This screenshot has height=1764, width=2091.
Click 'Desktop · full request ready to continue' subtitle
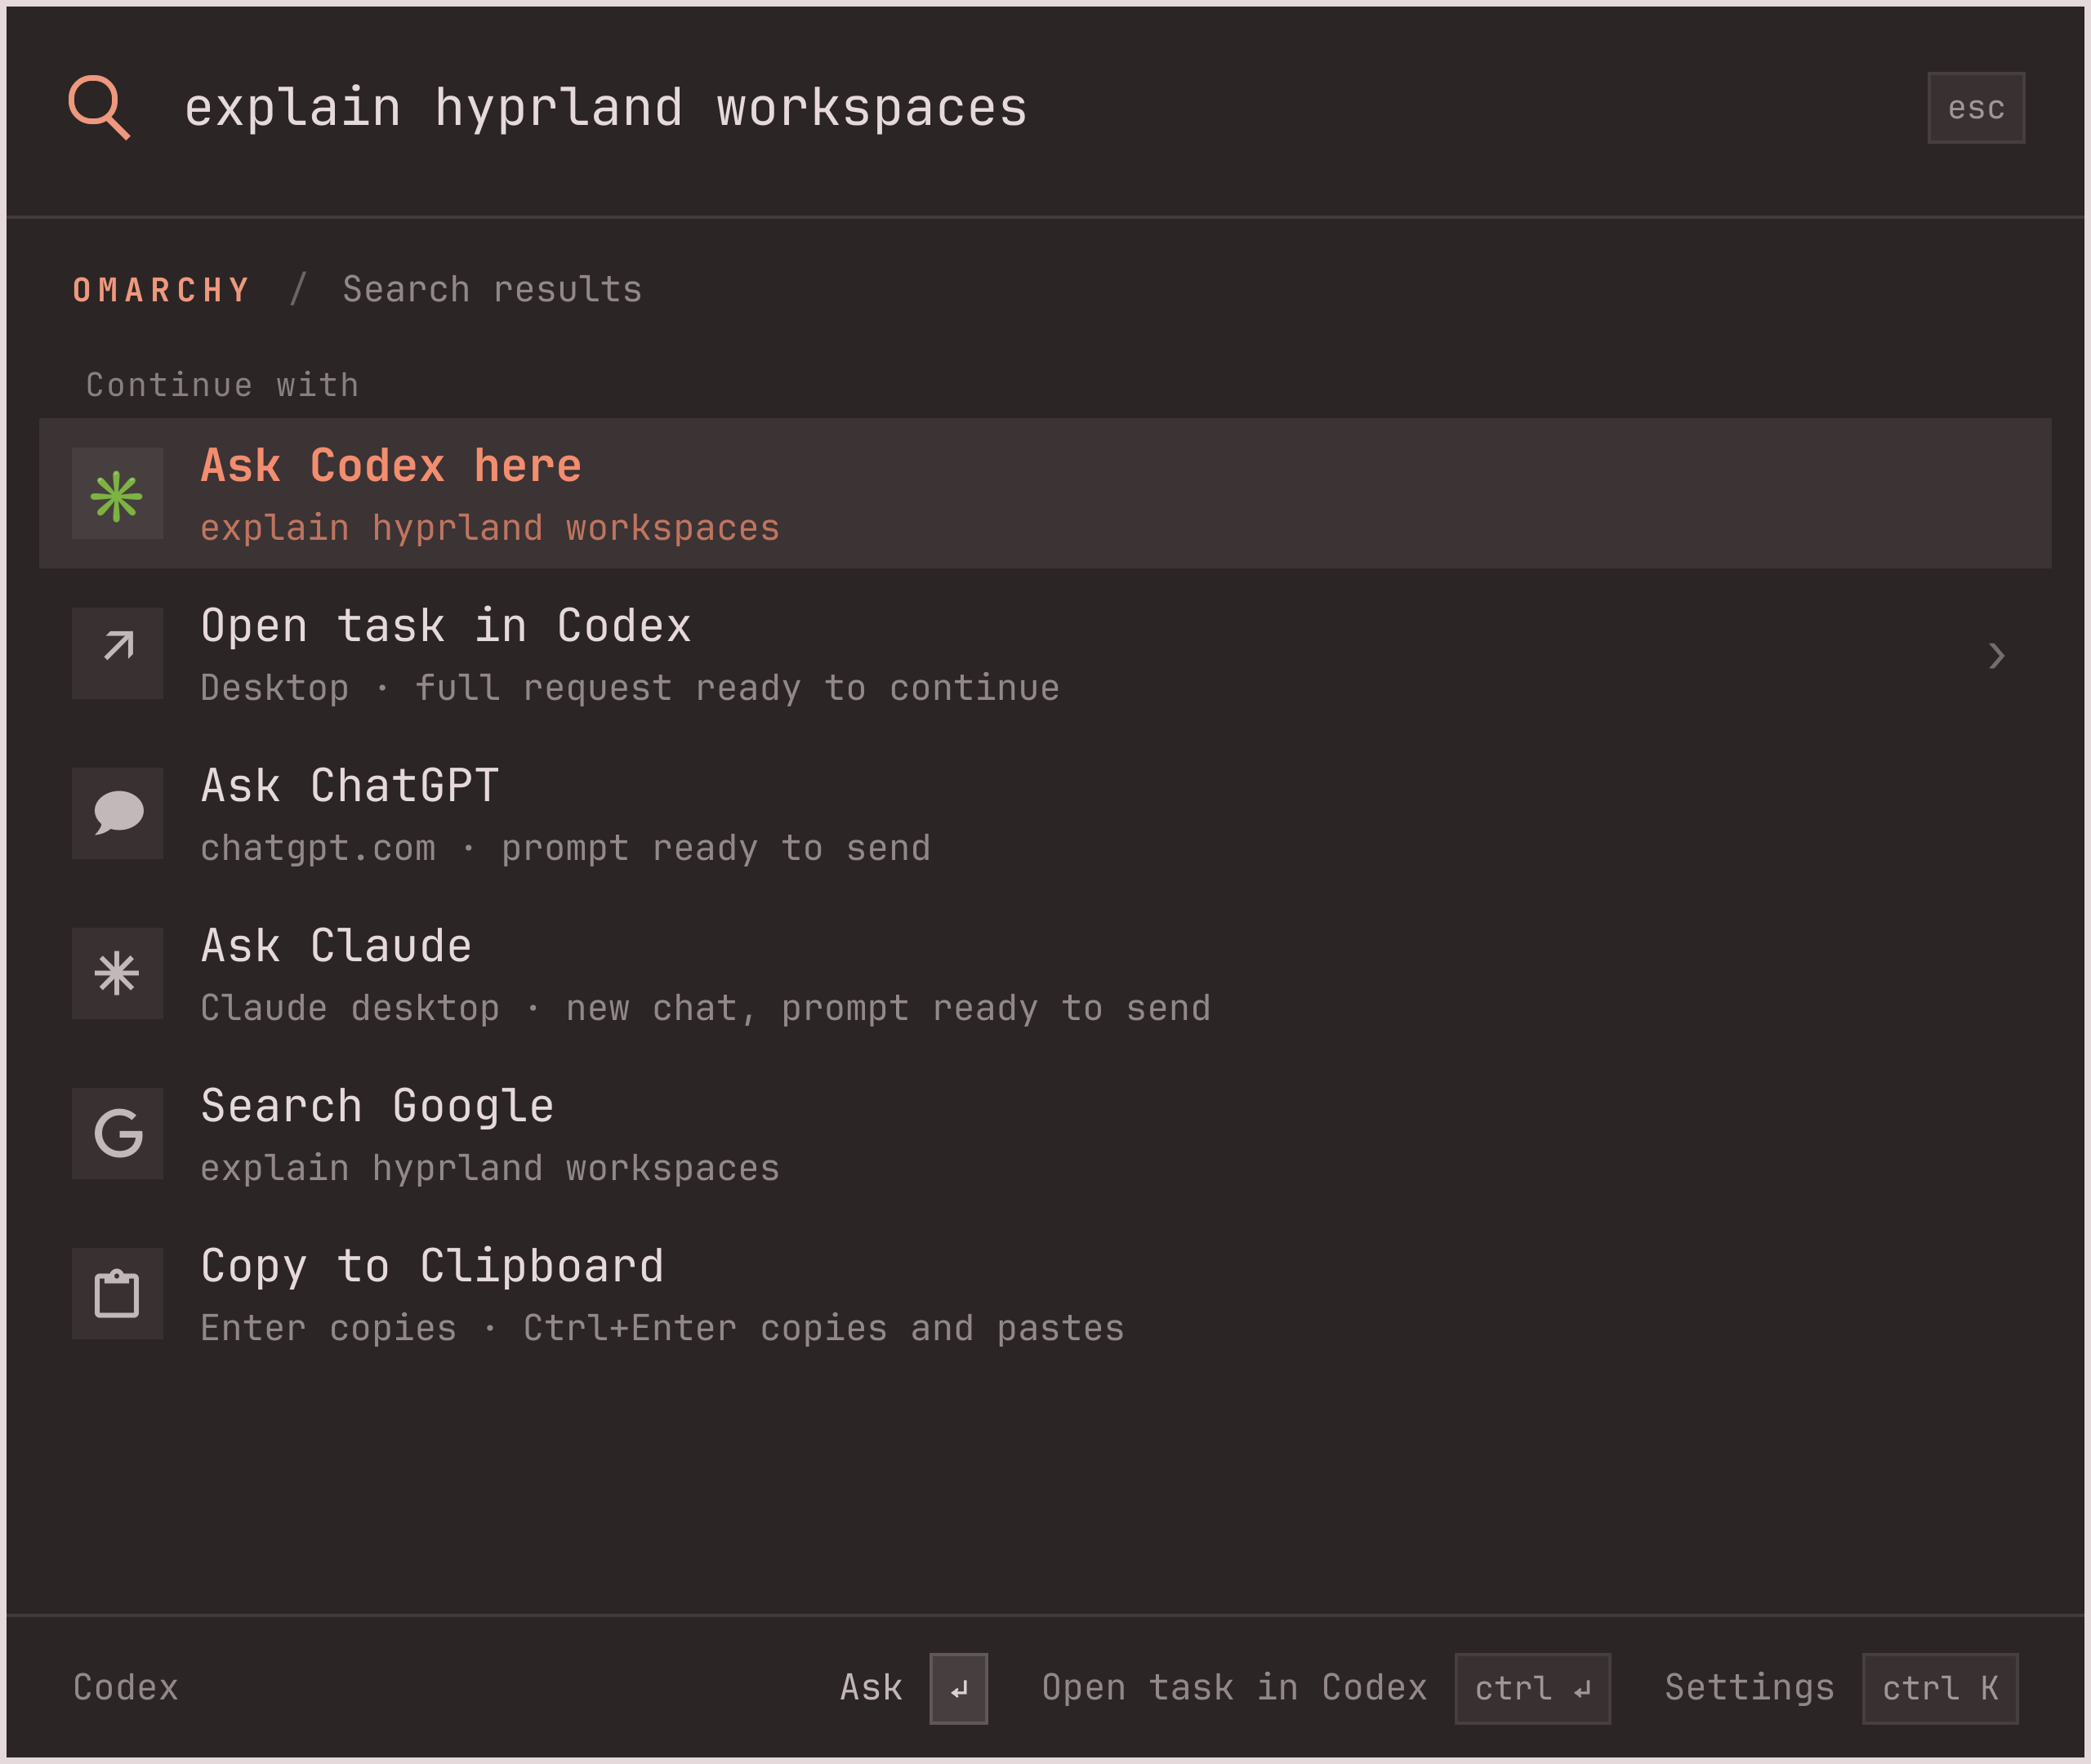pyautogui.click(x=630, y=688)
